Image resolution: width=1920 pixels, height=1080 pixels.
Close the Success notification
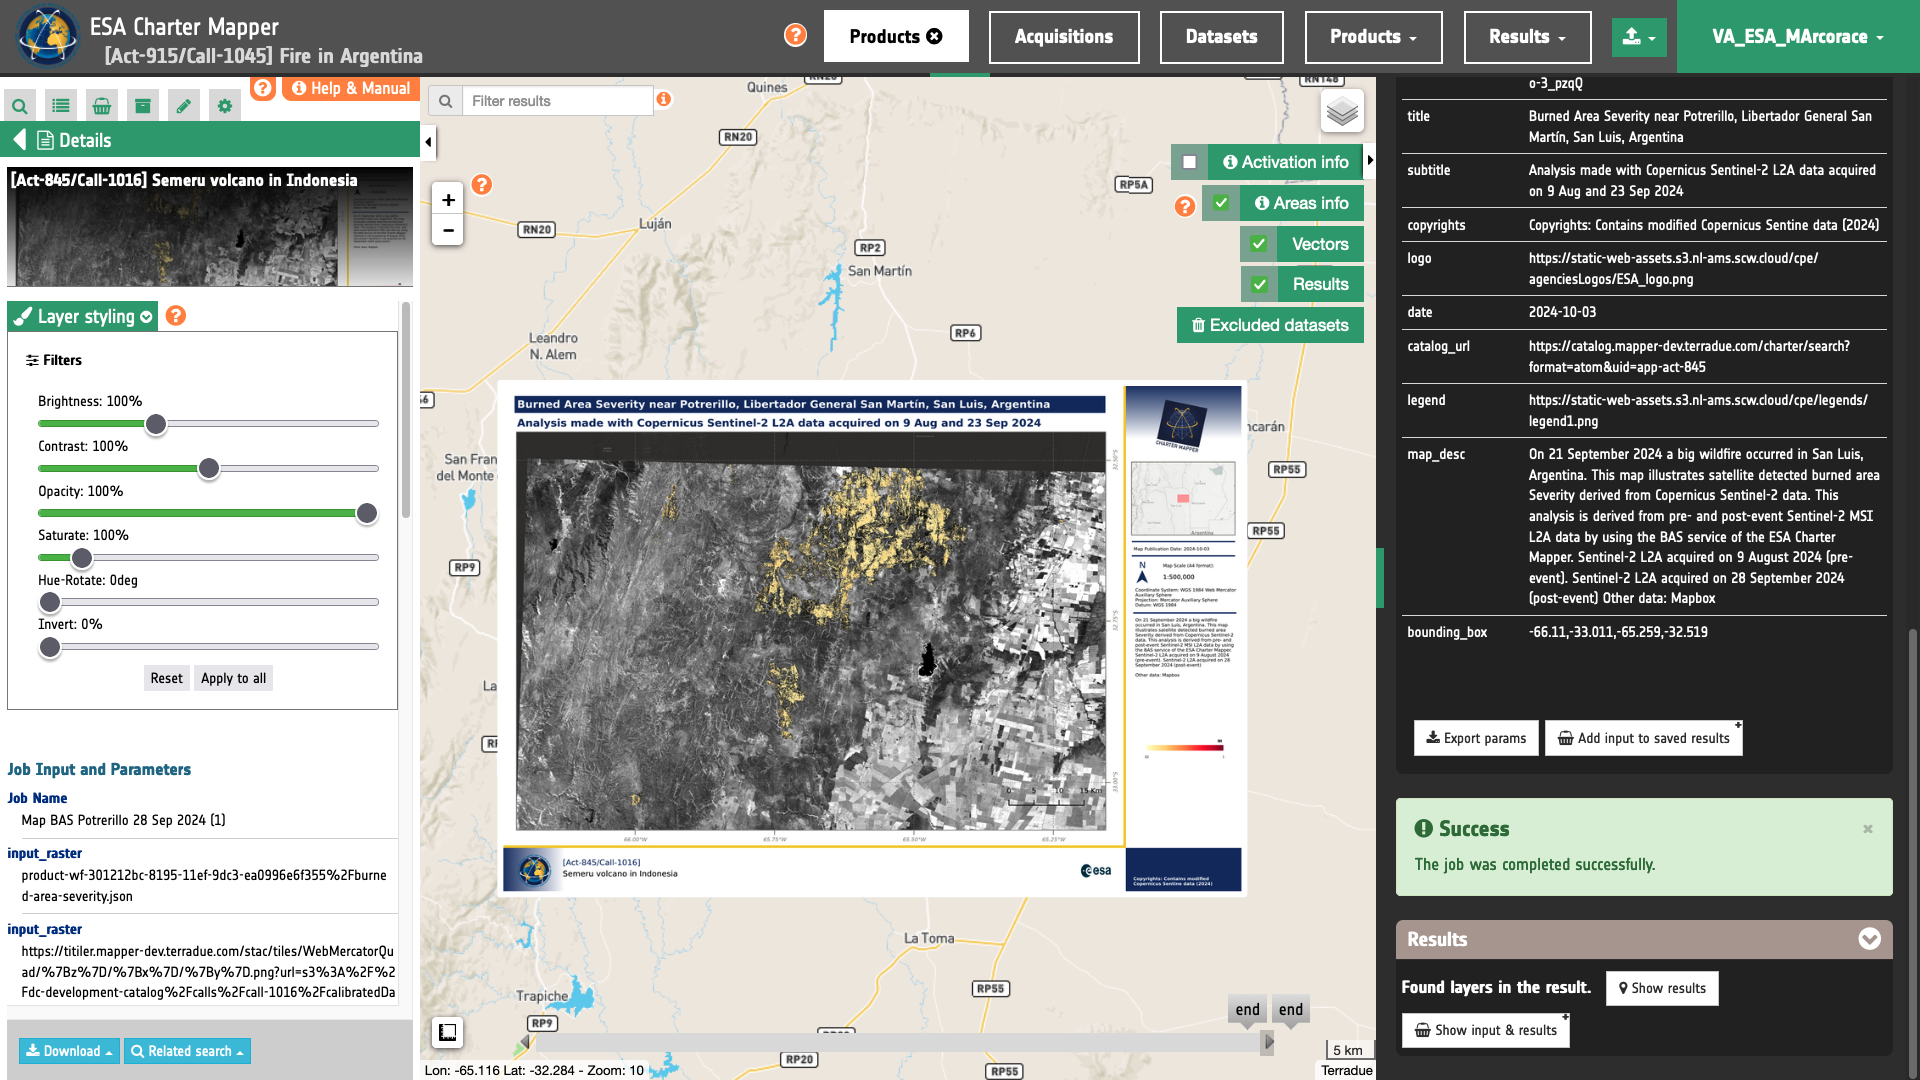tap(1867, 829)
